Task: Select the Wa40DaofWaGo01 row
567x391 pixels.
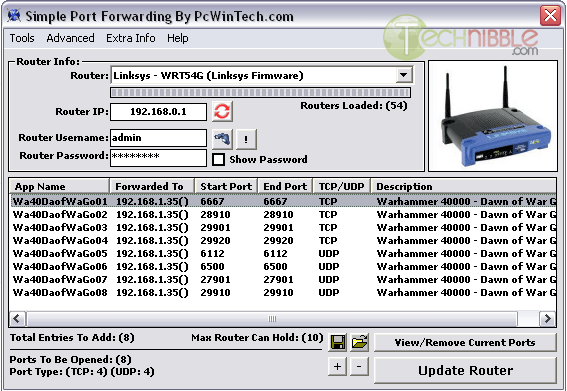Action: (x=283, y=201)
